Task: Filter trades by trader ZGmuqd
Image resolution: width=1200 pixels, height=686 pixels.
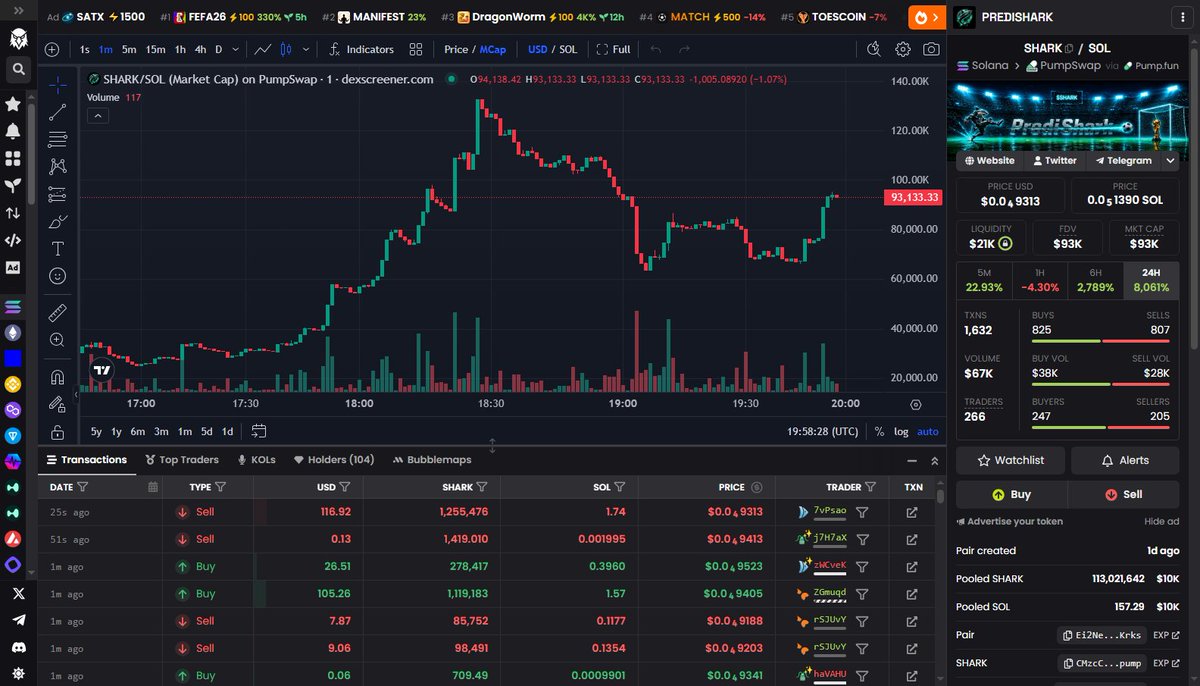Action: tap(862, 593)
